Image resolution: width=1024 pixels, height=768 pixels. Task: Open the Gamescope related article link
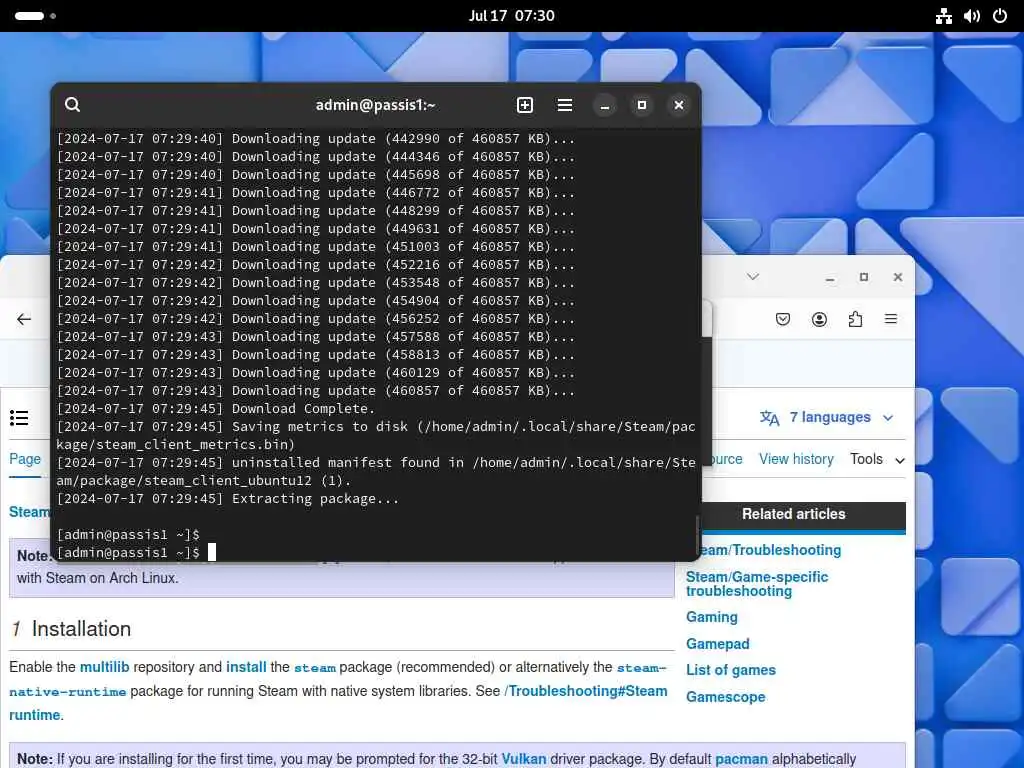(726, 697)
